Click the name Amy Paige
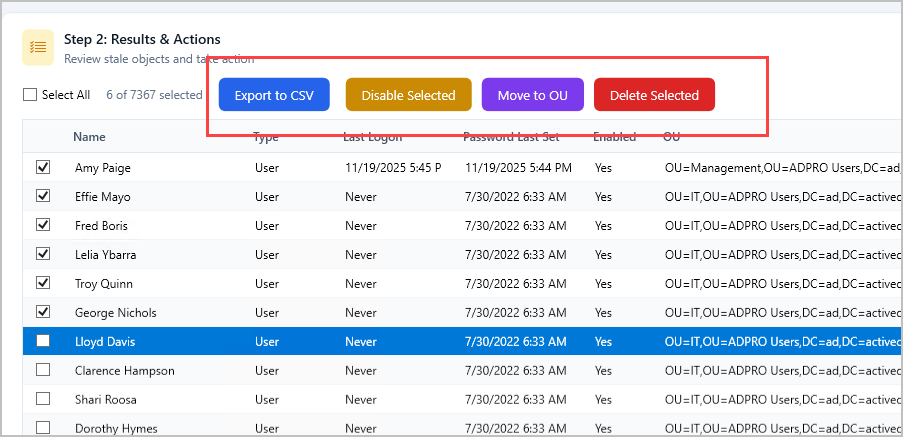Image resolution: width=903 pixels, height=437 pixels. (103, 168)
